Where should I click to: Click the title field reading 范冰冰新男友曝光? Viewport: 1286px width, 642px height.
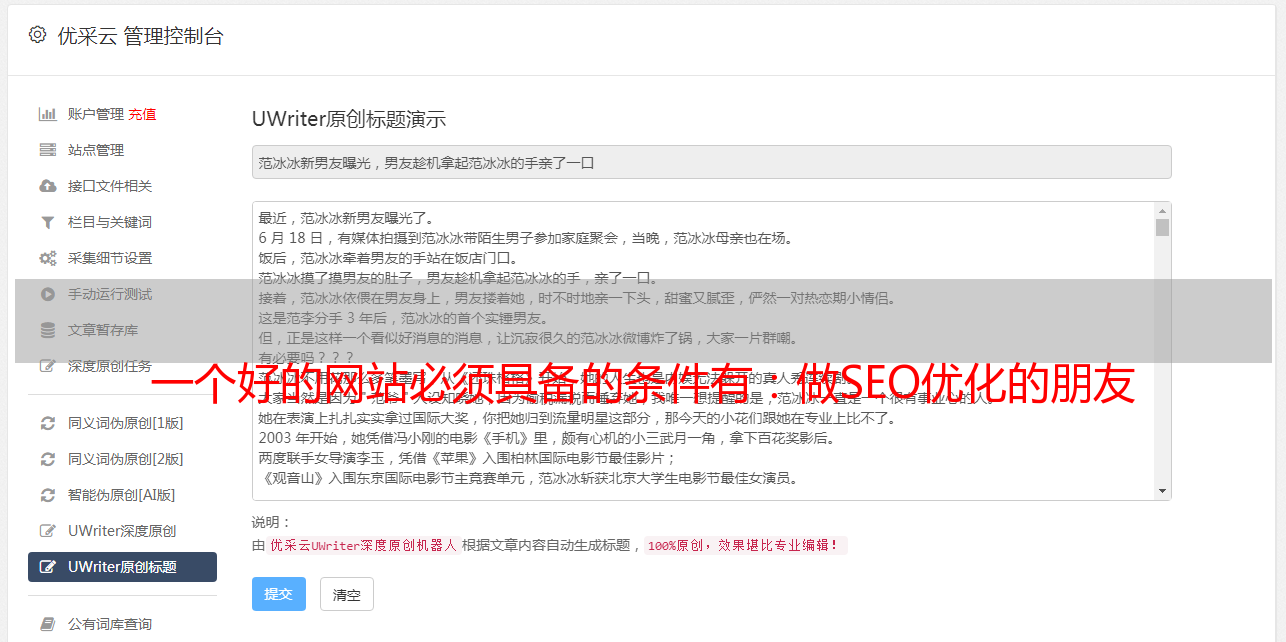click(712, 162)
